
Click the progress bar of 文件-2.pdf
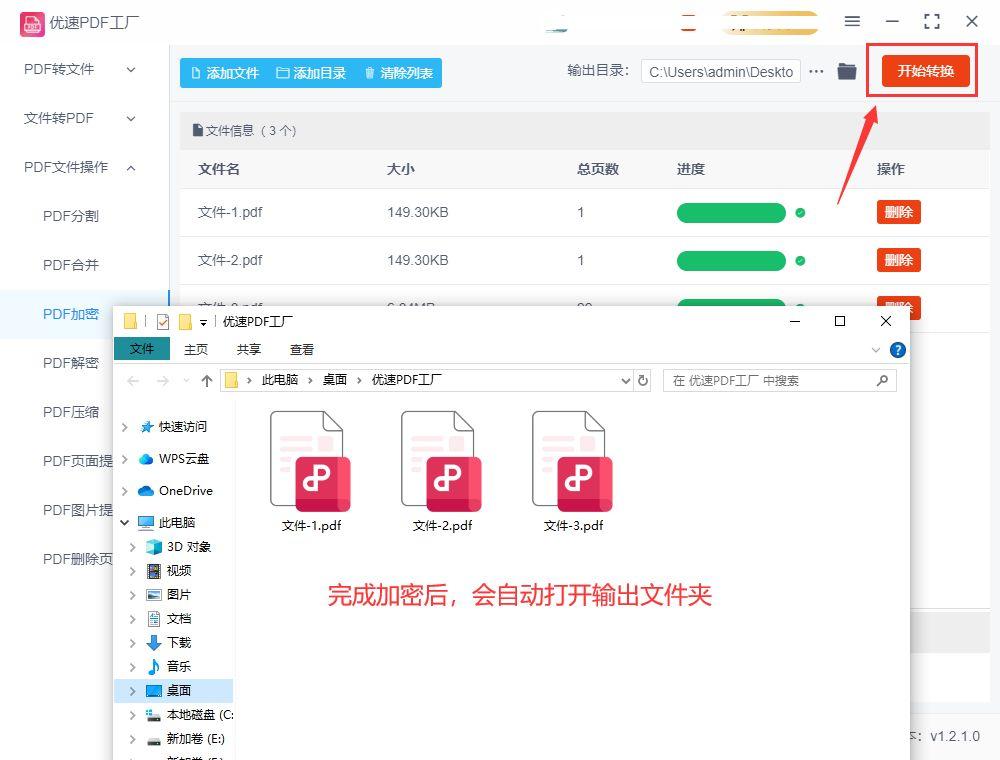(731, 261)
